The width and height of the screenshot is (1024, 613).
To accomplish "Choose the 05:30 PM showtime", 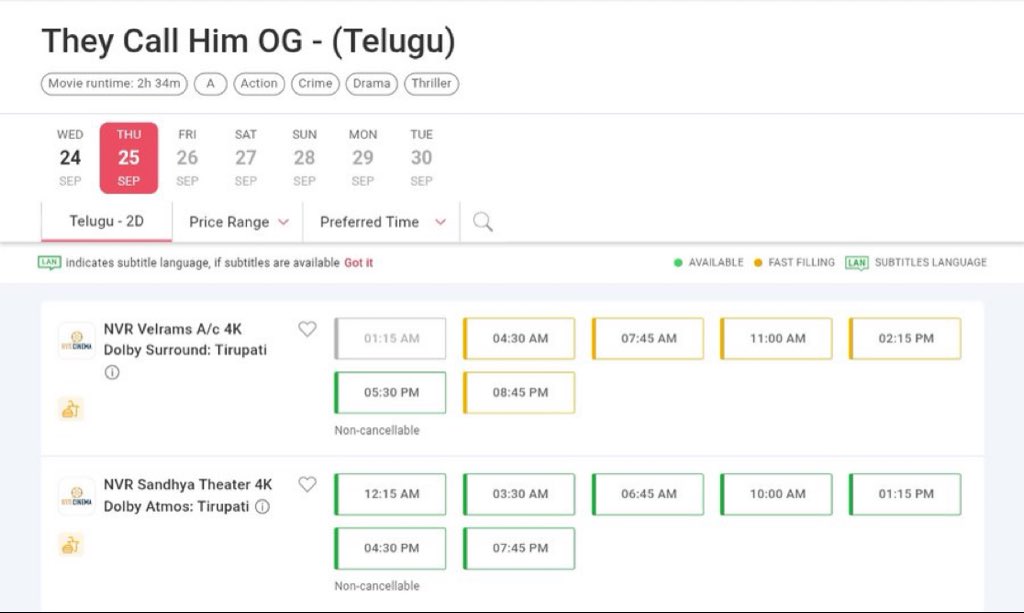I will (x=391, y=392).
